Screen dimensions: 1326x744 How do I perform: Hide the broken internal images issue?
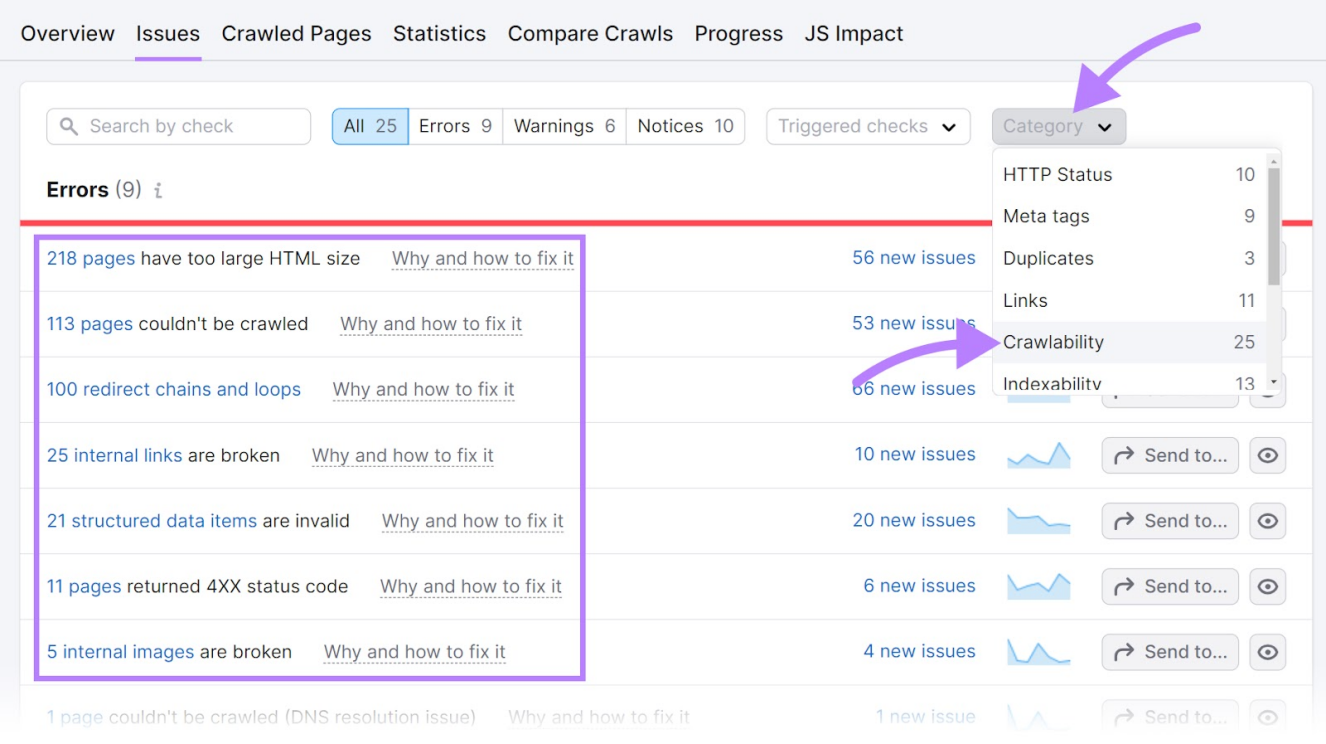coord(1267,652)
